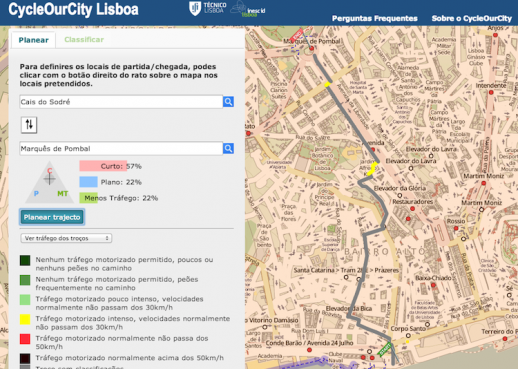Switch to the Planear tab

33,40
